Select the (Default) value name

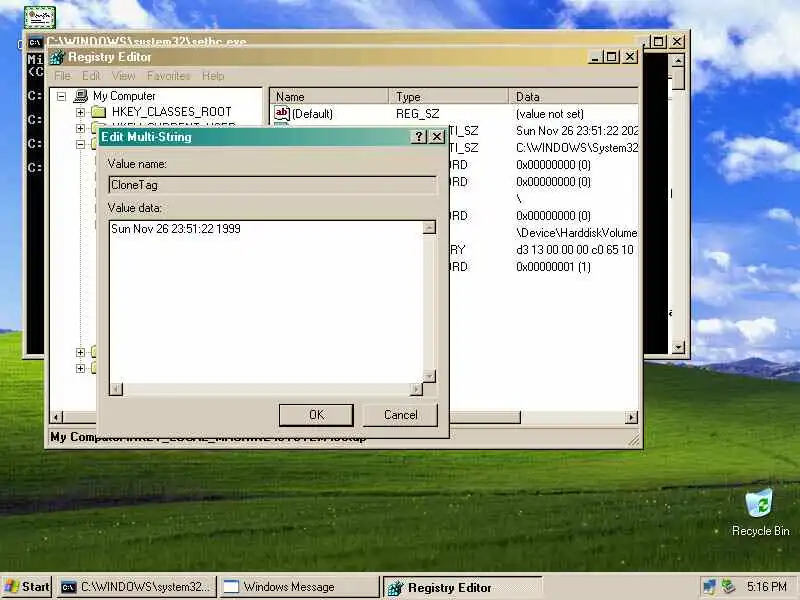coord(312,114)
